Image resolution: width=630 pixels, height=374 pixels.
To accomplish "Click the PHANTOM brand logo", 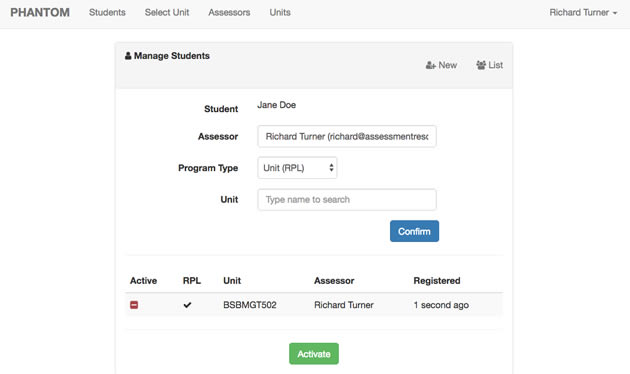I will [x=40, y=12].
